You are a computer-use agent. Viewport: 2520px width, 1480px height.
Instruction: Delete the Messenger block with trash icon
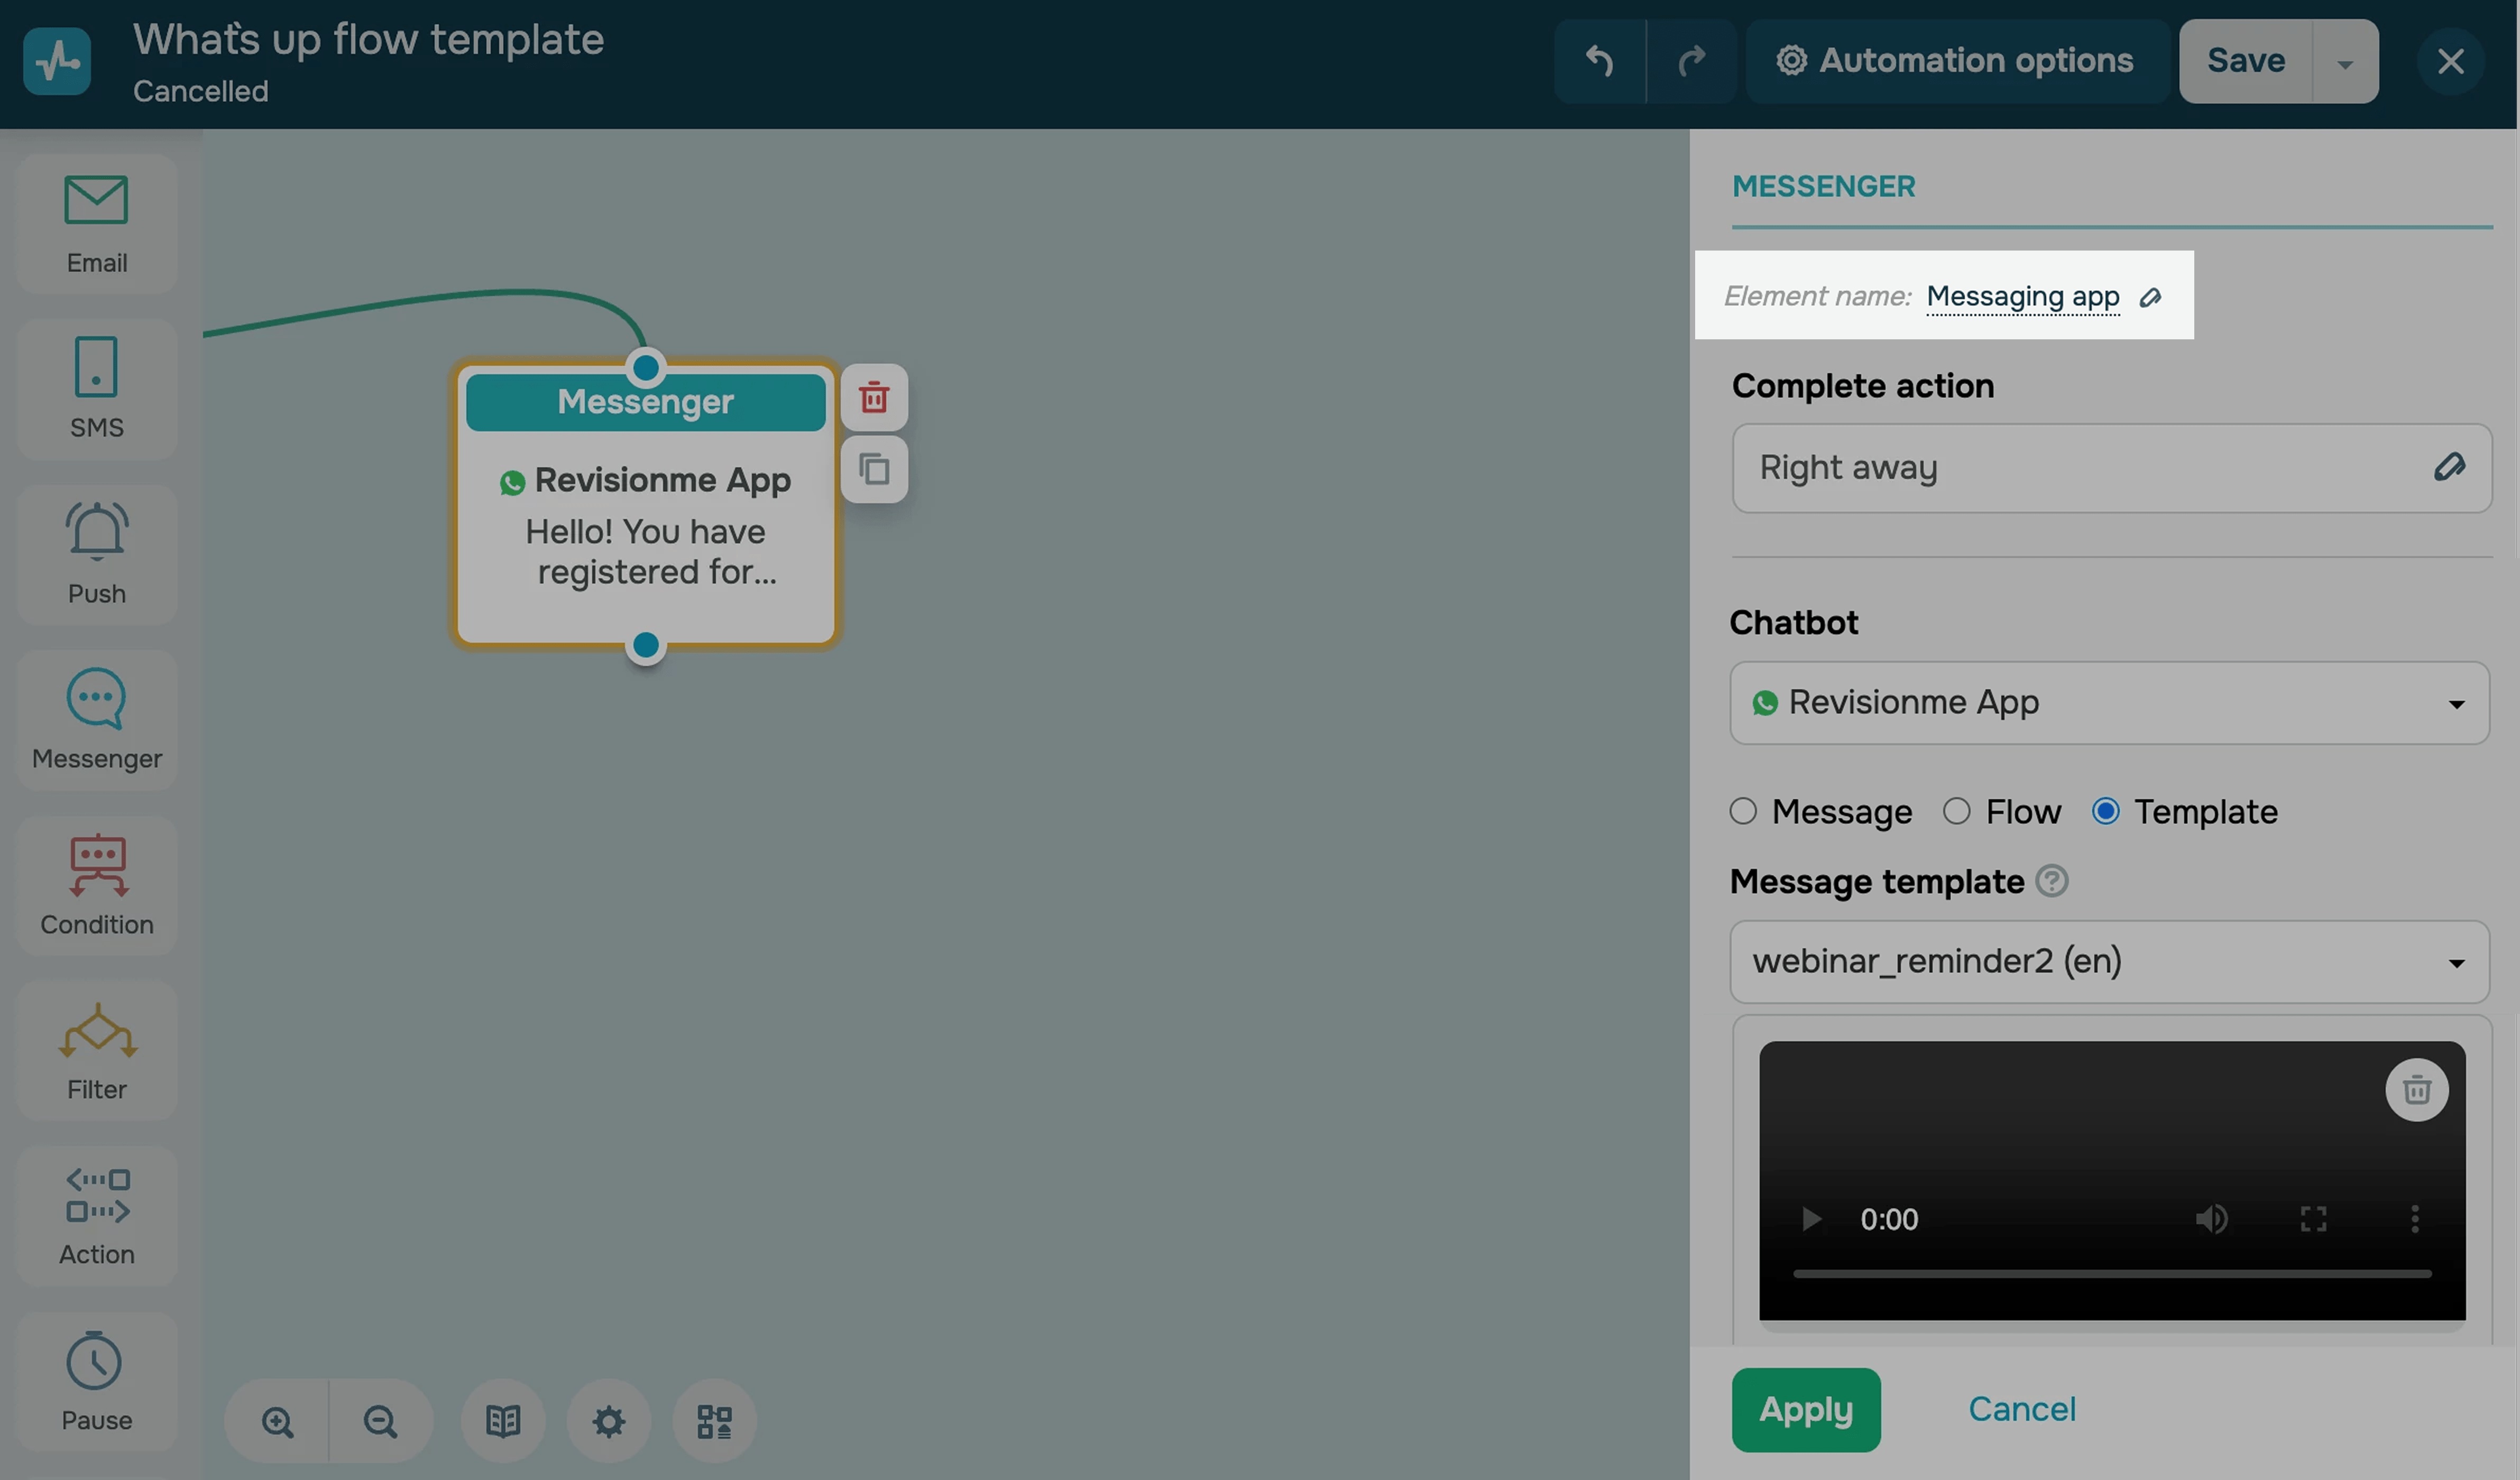tap(873, 398)
